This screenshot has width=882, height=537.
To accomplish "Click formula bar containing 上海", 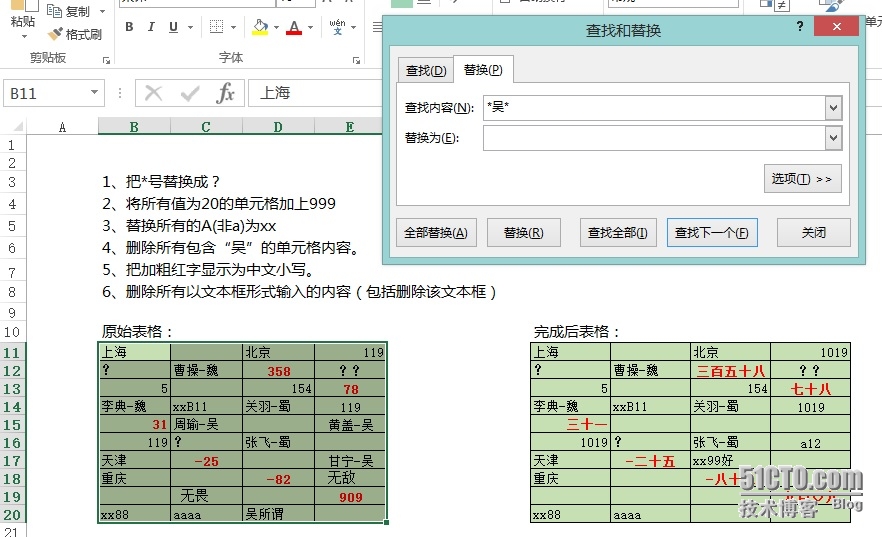I will click(315, 93).
